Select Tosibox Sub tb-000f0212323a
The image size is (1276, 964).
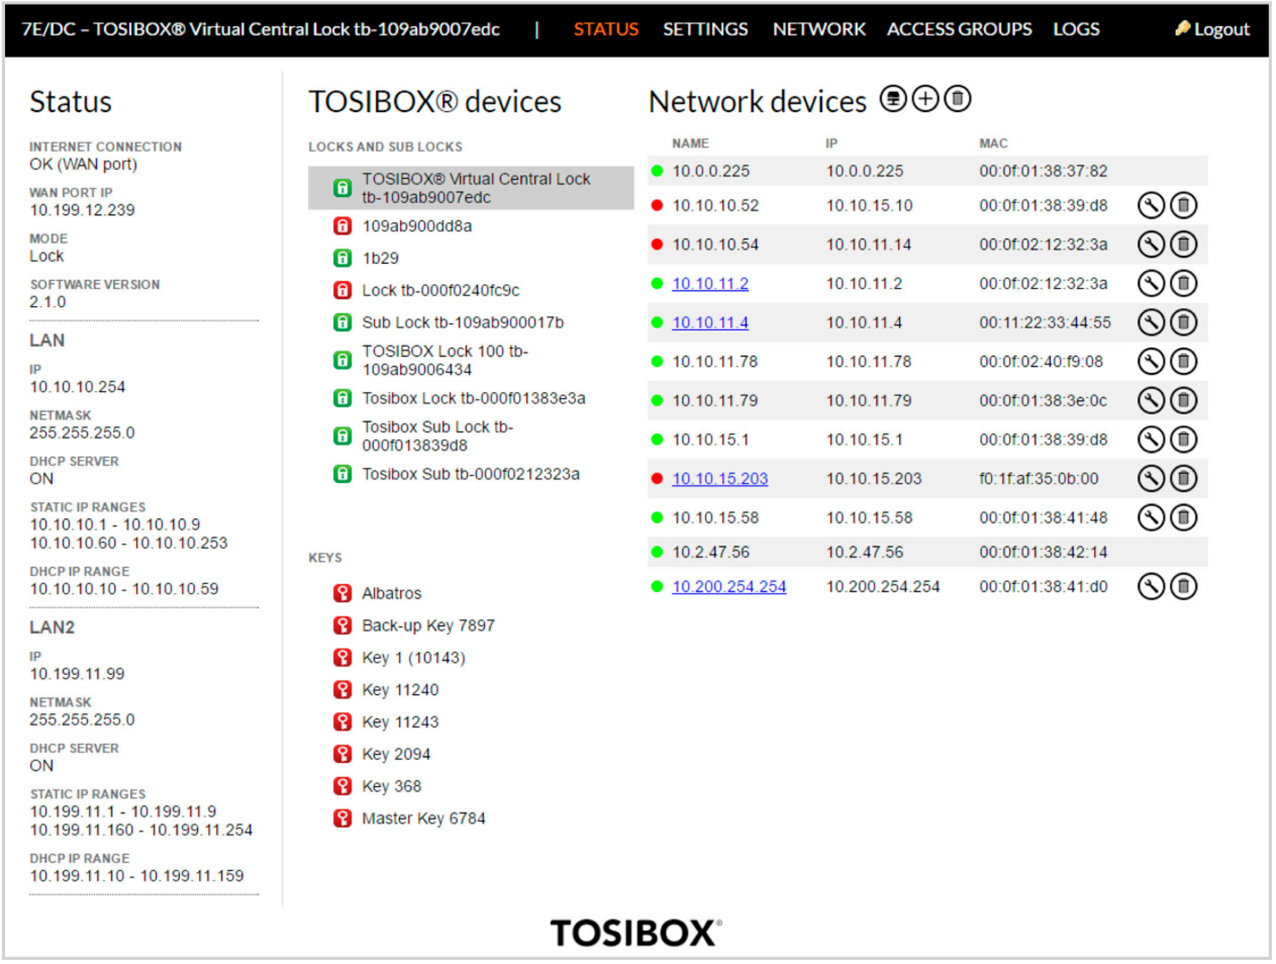pos(471,474)
